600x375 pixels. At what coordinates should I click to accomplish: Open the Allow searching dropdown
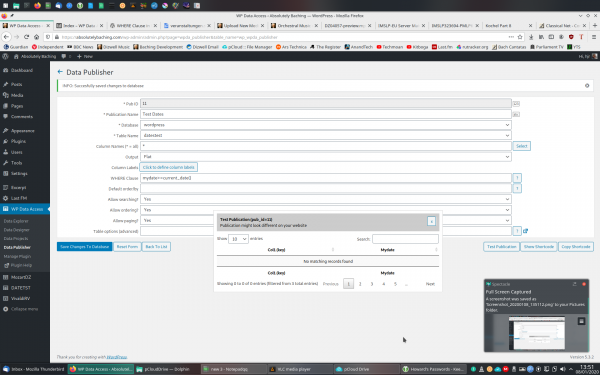(326, 199)
